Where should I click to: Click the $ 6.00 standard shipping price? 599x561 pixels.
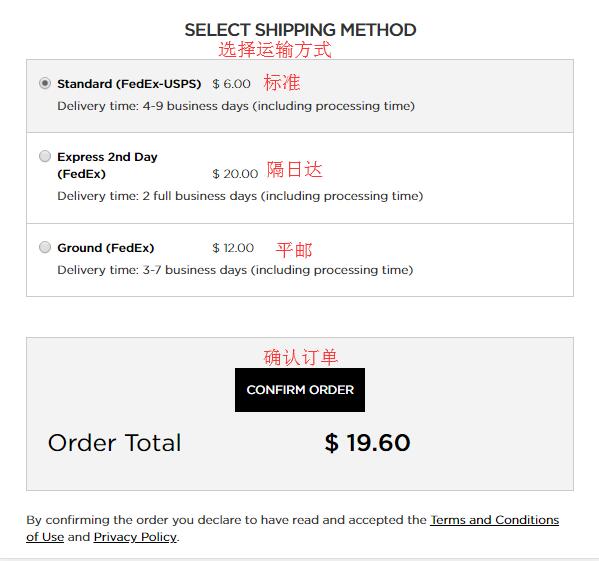232,84
